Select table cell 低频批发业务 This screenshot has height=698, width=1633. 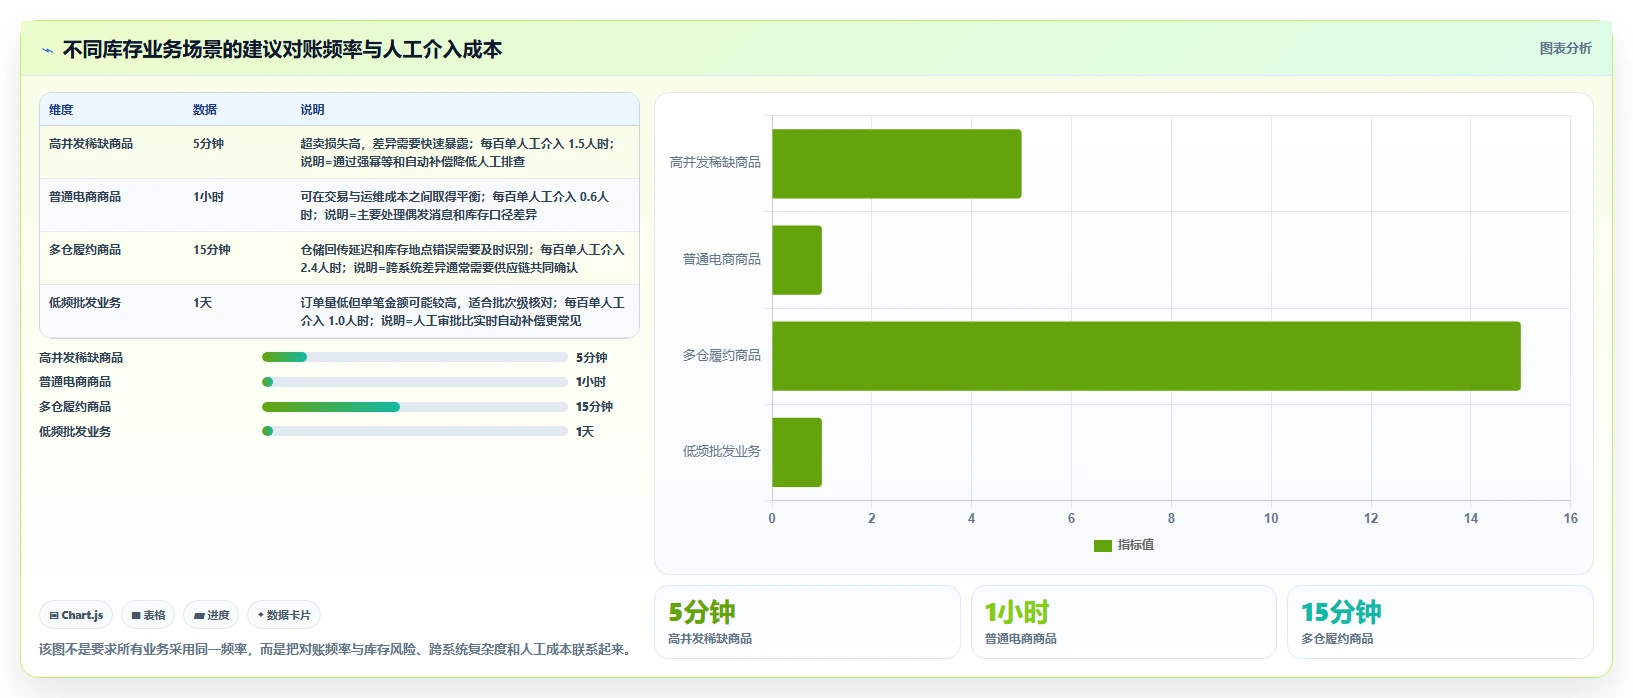(x=85, y=303)
